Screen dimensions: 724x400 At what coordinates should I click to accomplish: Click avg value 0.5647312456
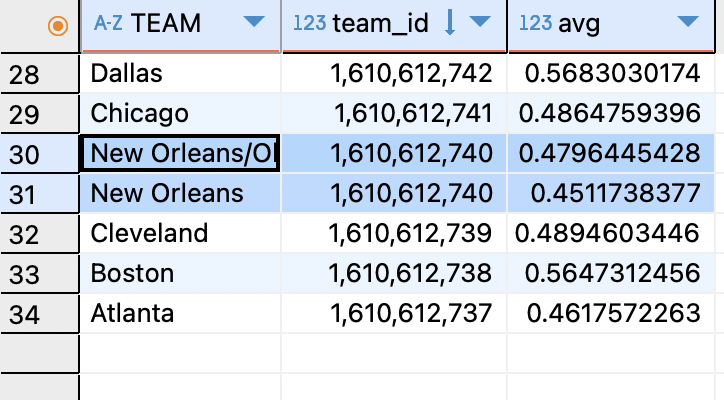[611, 273]
